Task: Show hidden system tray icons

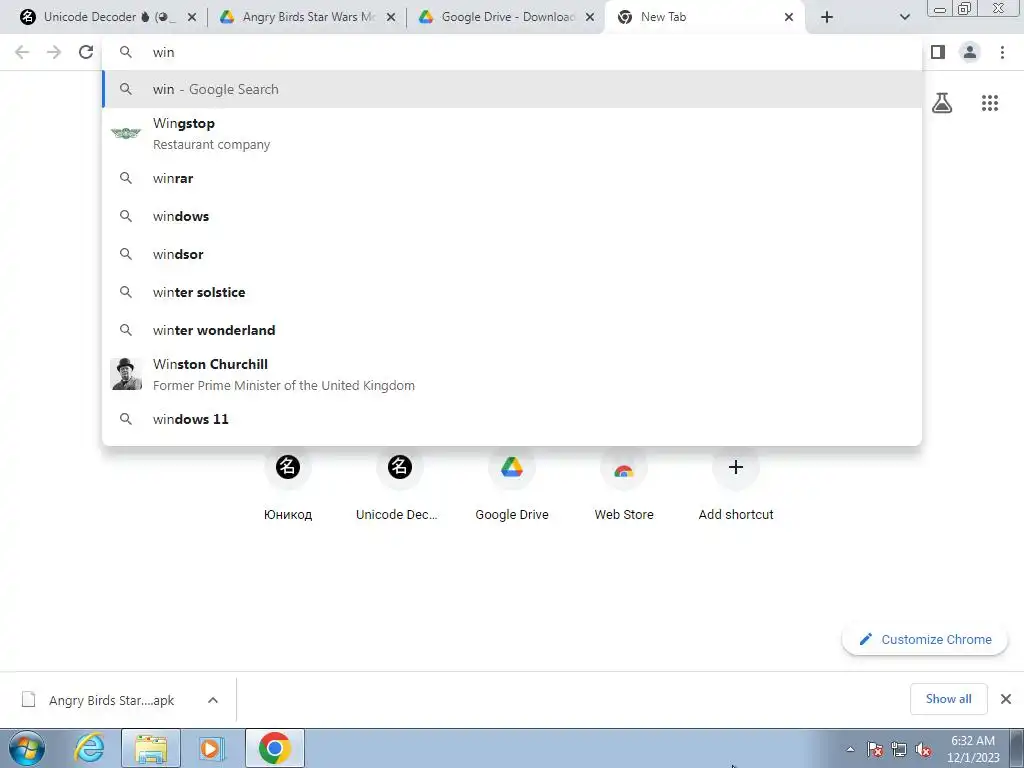Action: tap(850, 750)
